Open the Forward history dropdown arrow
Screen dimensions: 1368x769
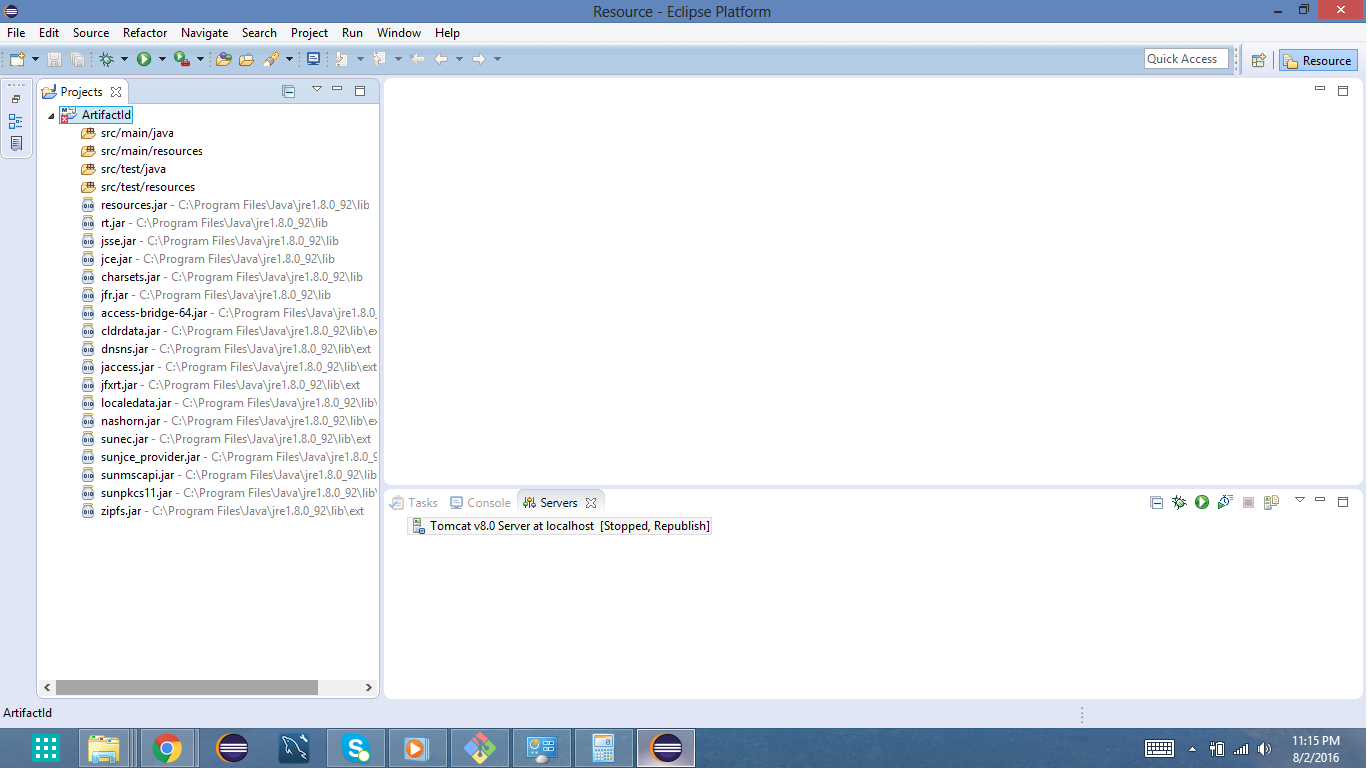[497, 59]
